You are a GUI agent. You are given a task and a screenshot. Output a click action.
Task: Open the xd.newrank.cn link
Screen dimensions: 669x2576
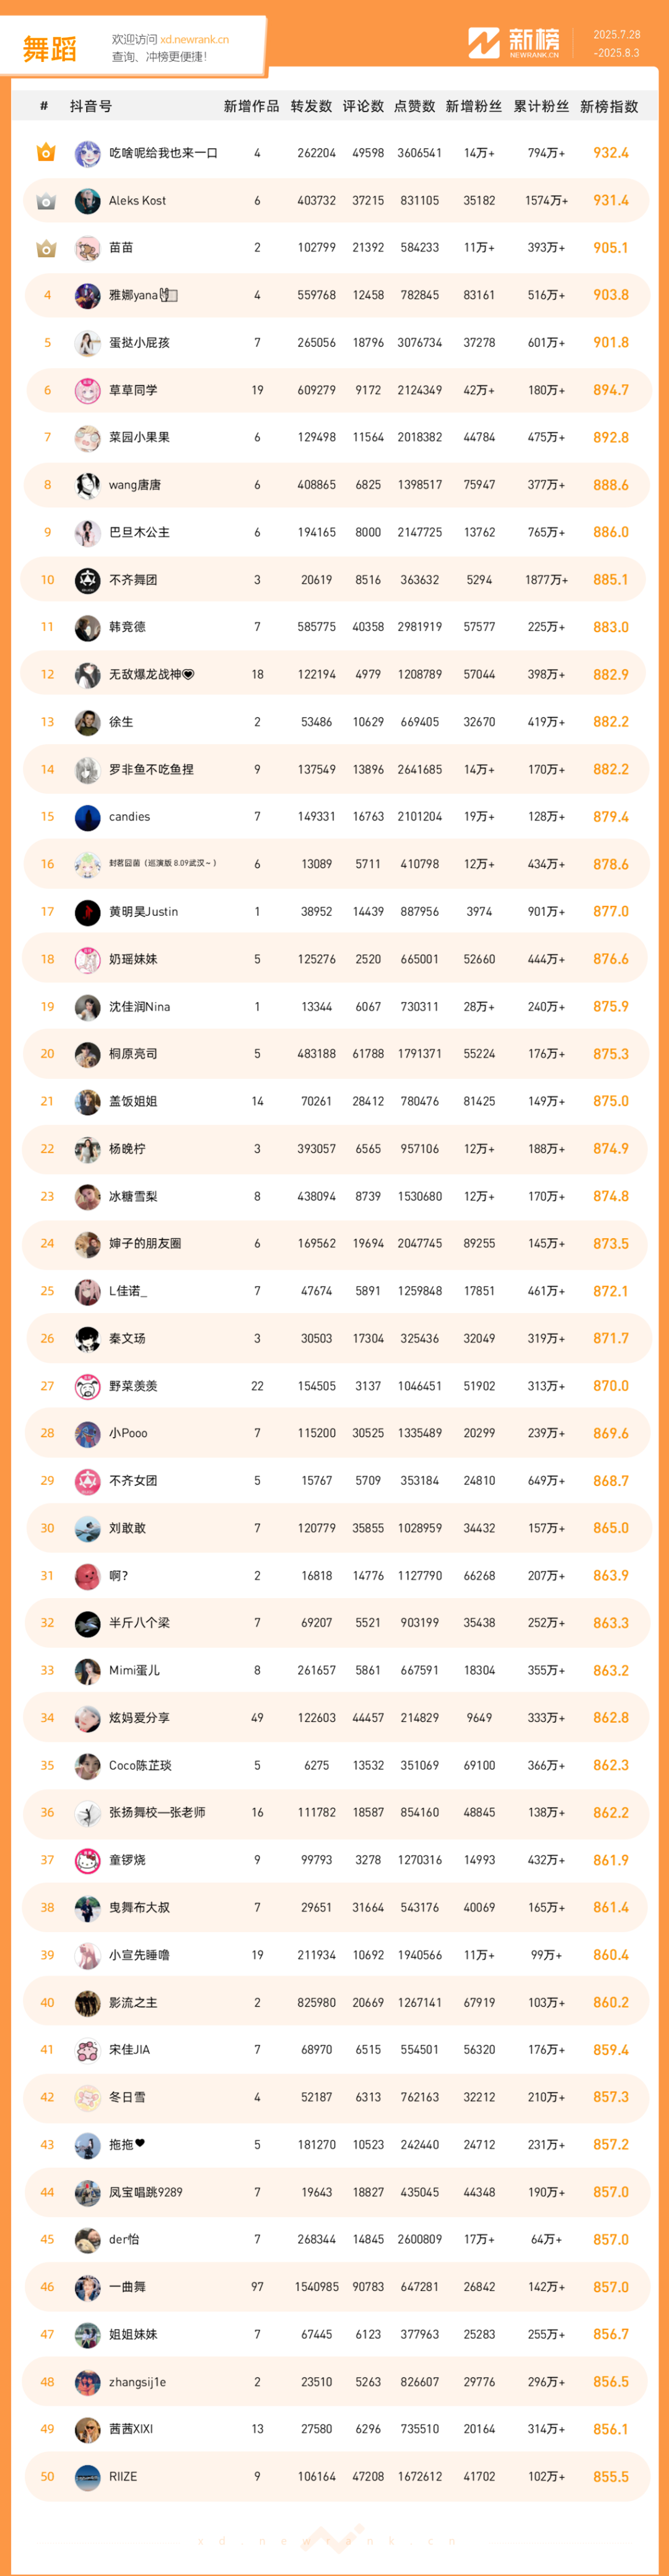pyautogui.click(x=194, y=40)
